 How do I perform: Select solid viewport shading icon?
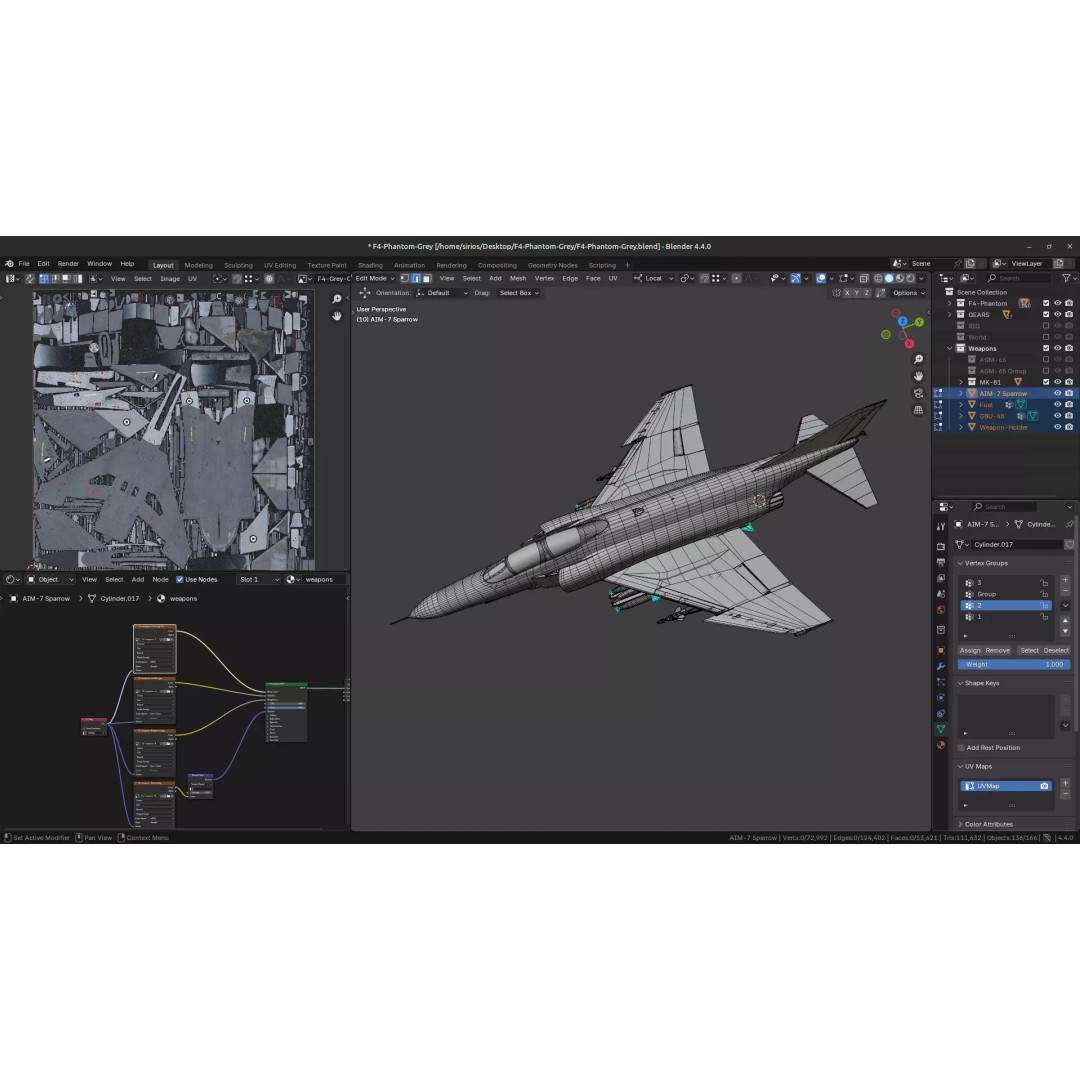coord(889,278)
